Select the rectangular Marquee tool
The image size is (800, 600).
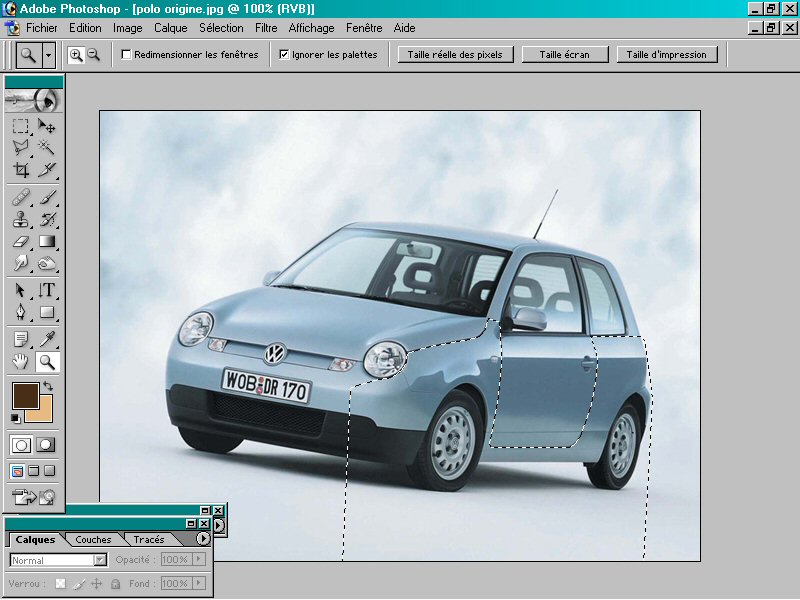pyautogui.click(x=20, y=126)
